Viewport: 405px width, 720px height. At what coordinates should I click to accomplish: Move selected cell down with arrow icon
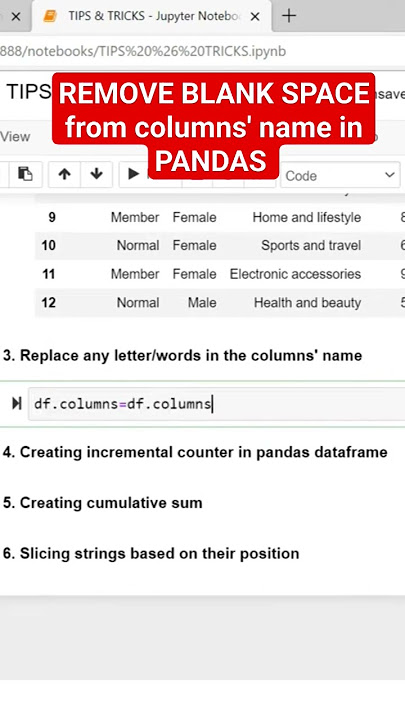(96, 174)
